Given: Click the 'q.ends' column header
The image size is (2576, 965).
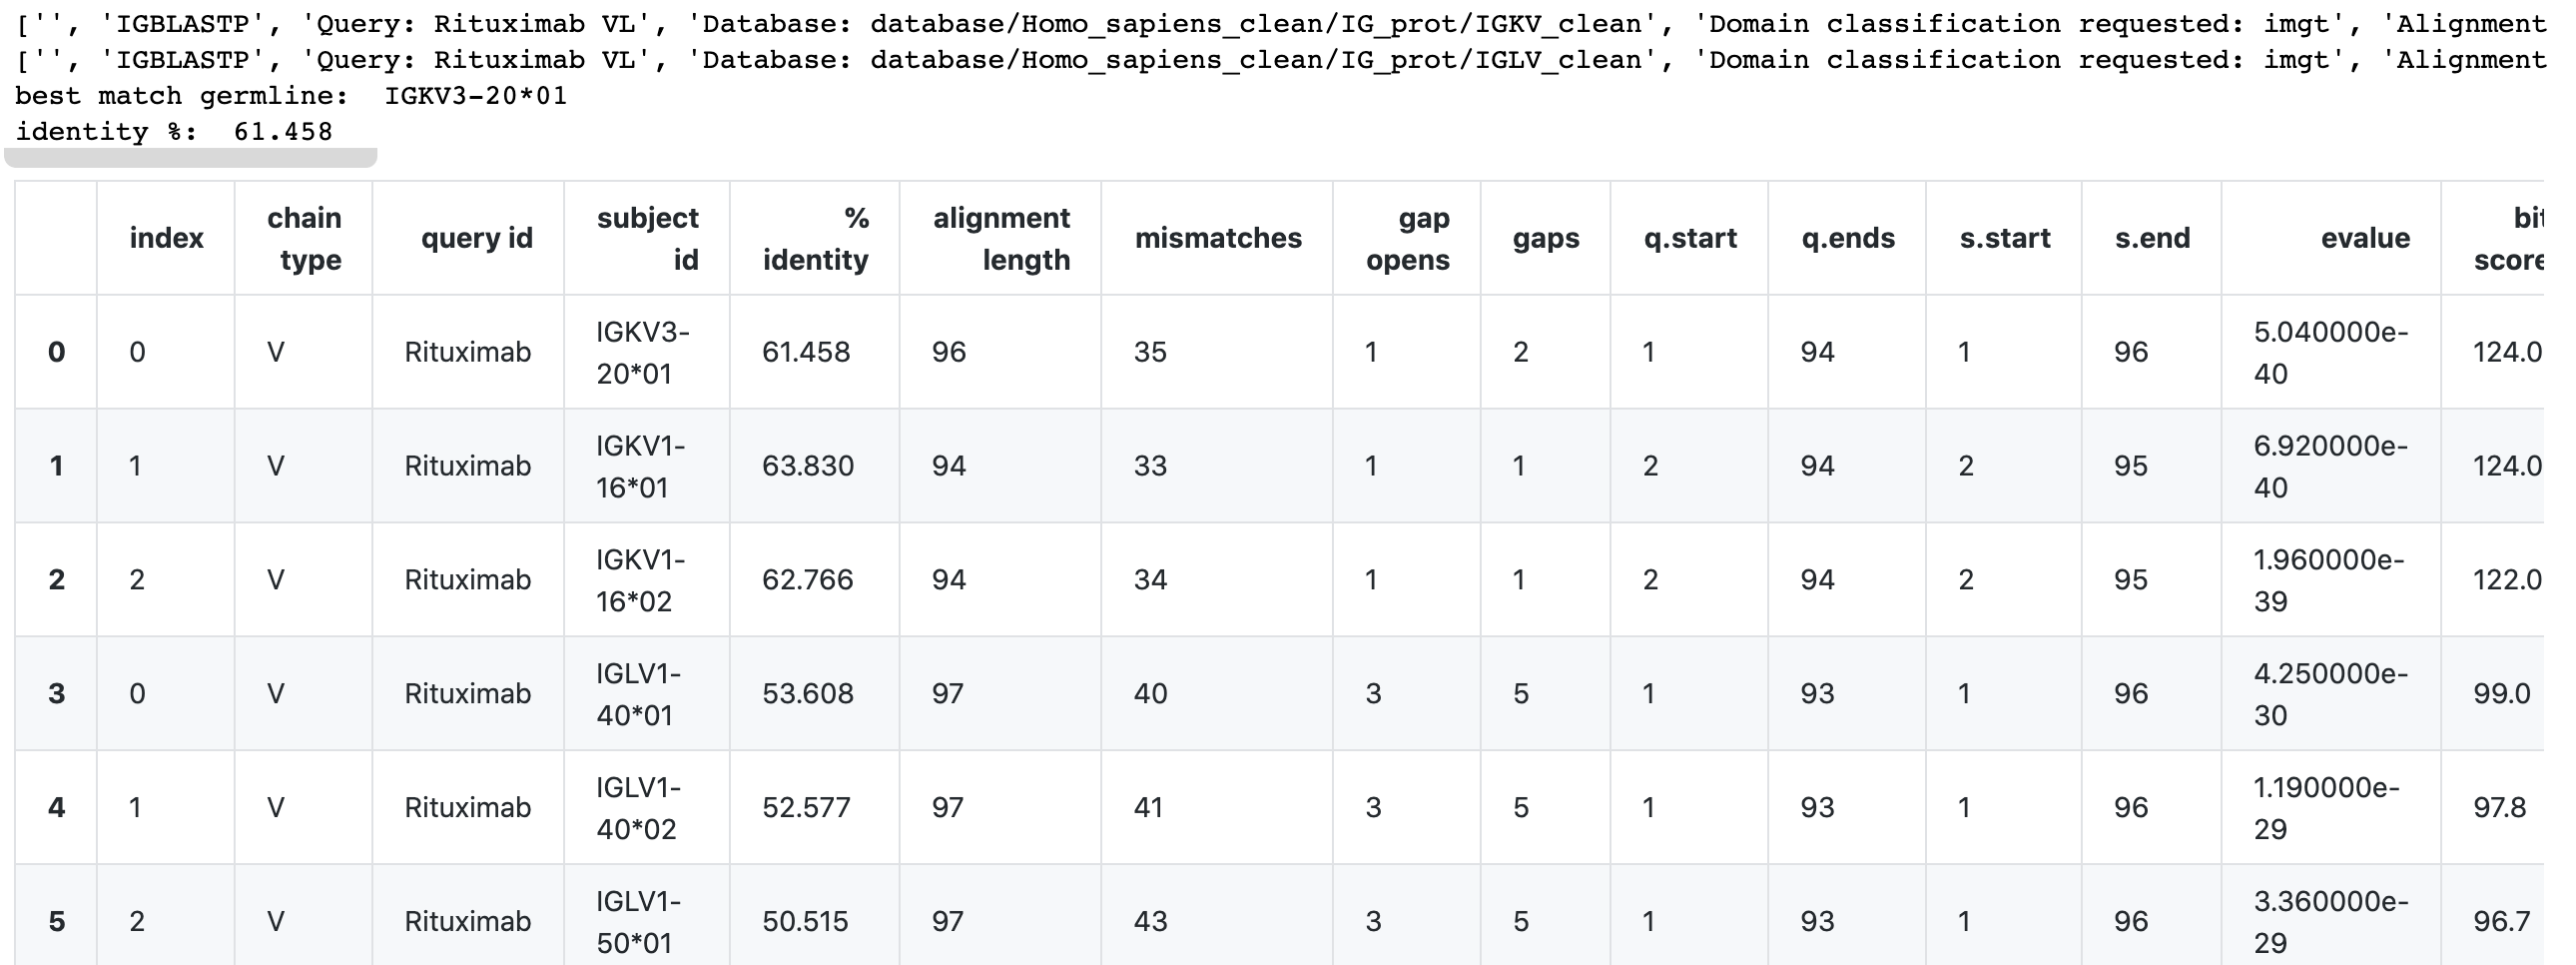Looking at the screenshot, I should pos(1848,238).
